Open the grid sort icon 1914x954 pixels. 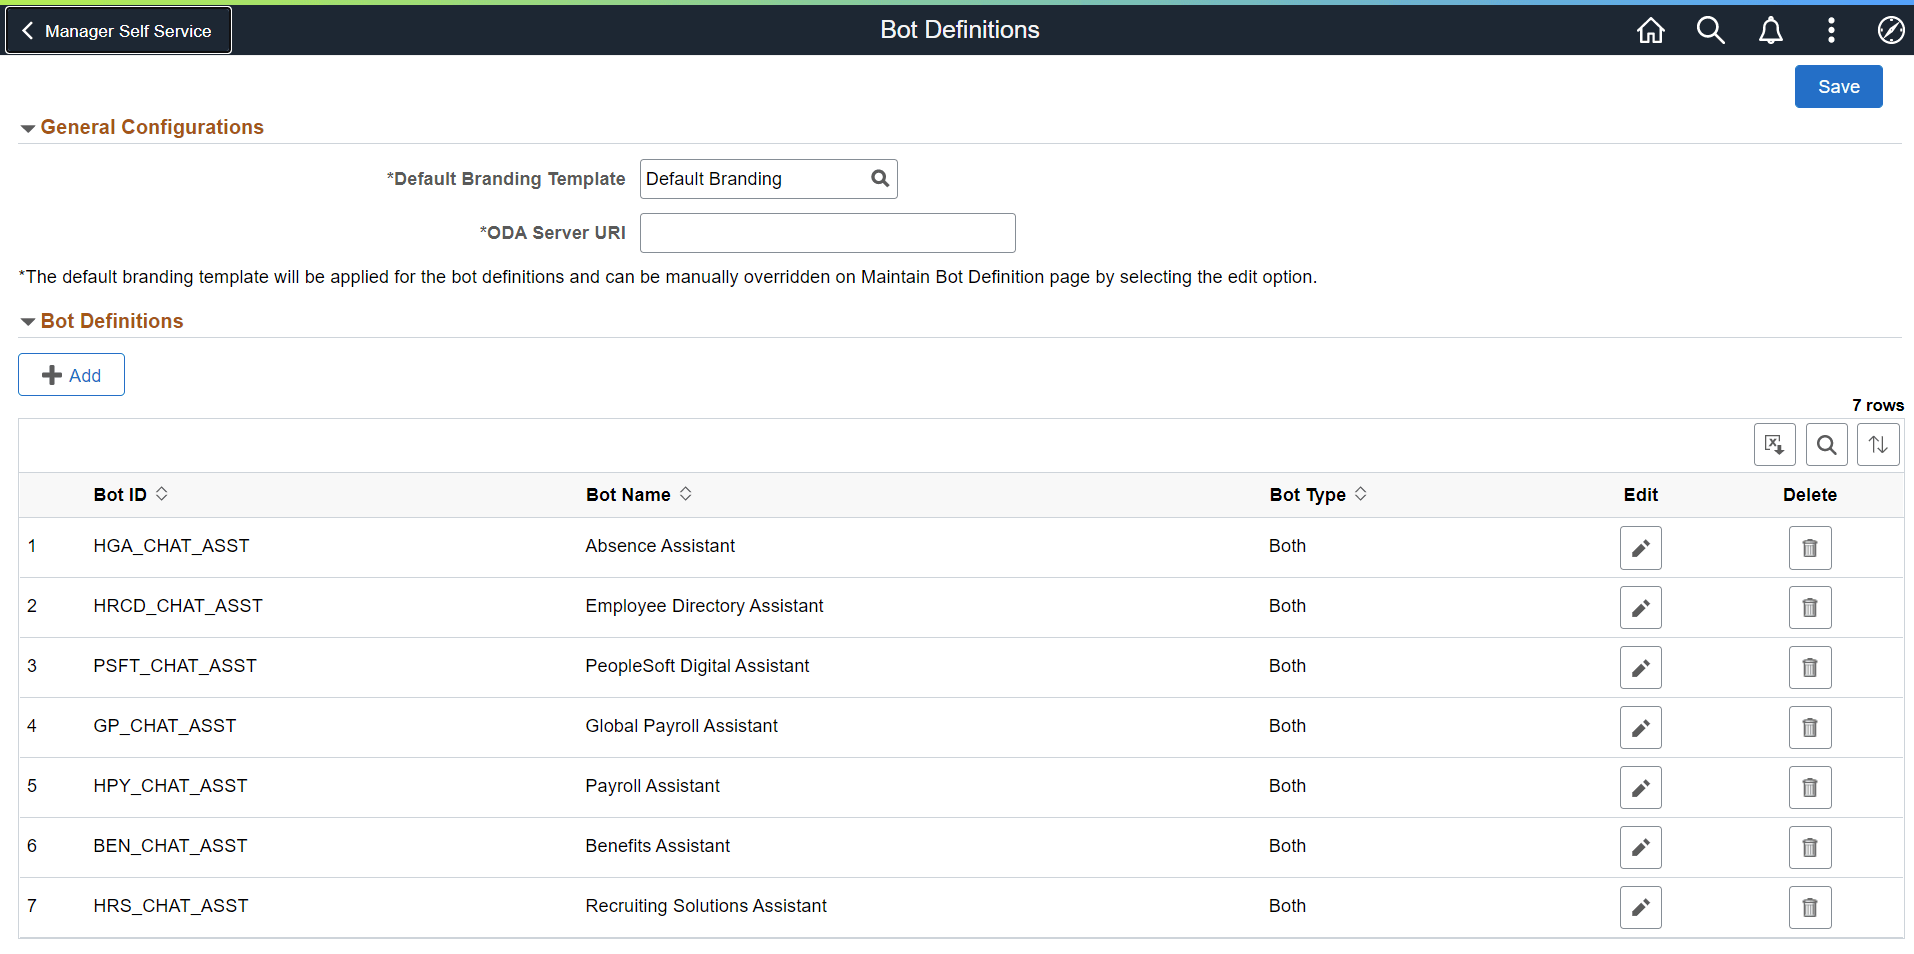pos(1878,444)
